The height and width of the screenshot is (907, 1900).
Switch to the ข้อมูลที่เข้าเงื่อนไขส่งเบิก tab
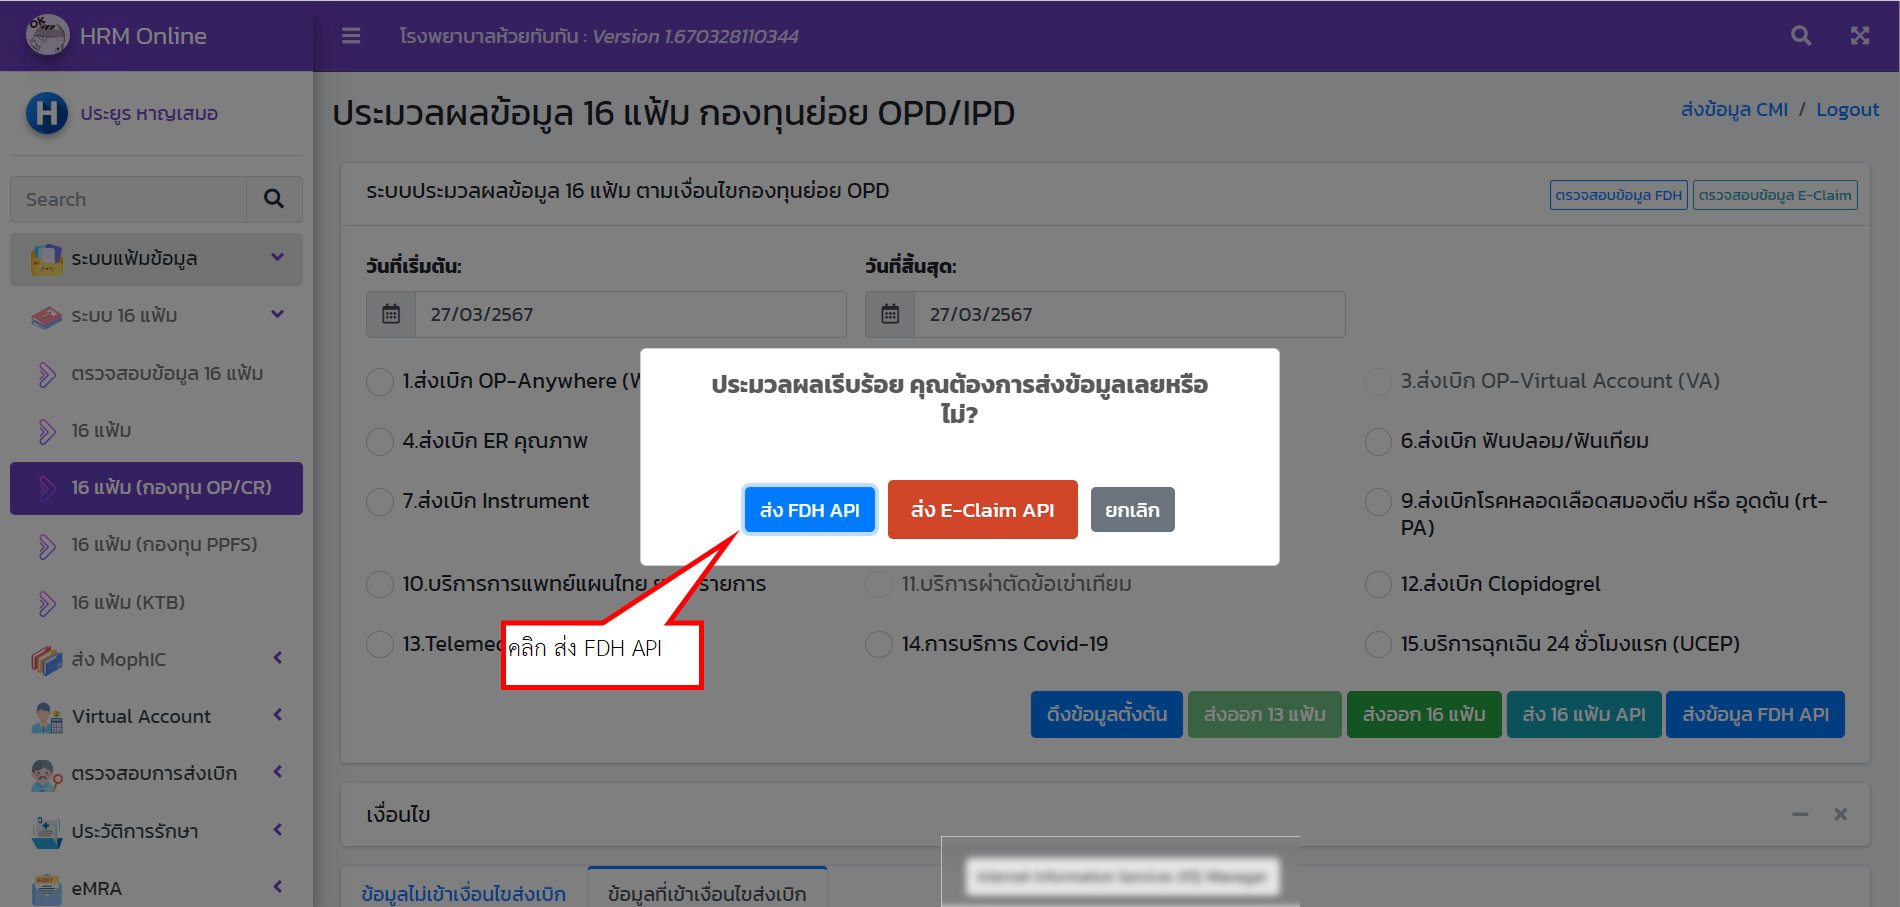point(707,893)
